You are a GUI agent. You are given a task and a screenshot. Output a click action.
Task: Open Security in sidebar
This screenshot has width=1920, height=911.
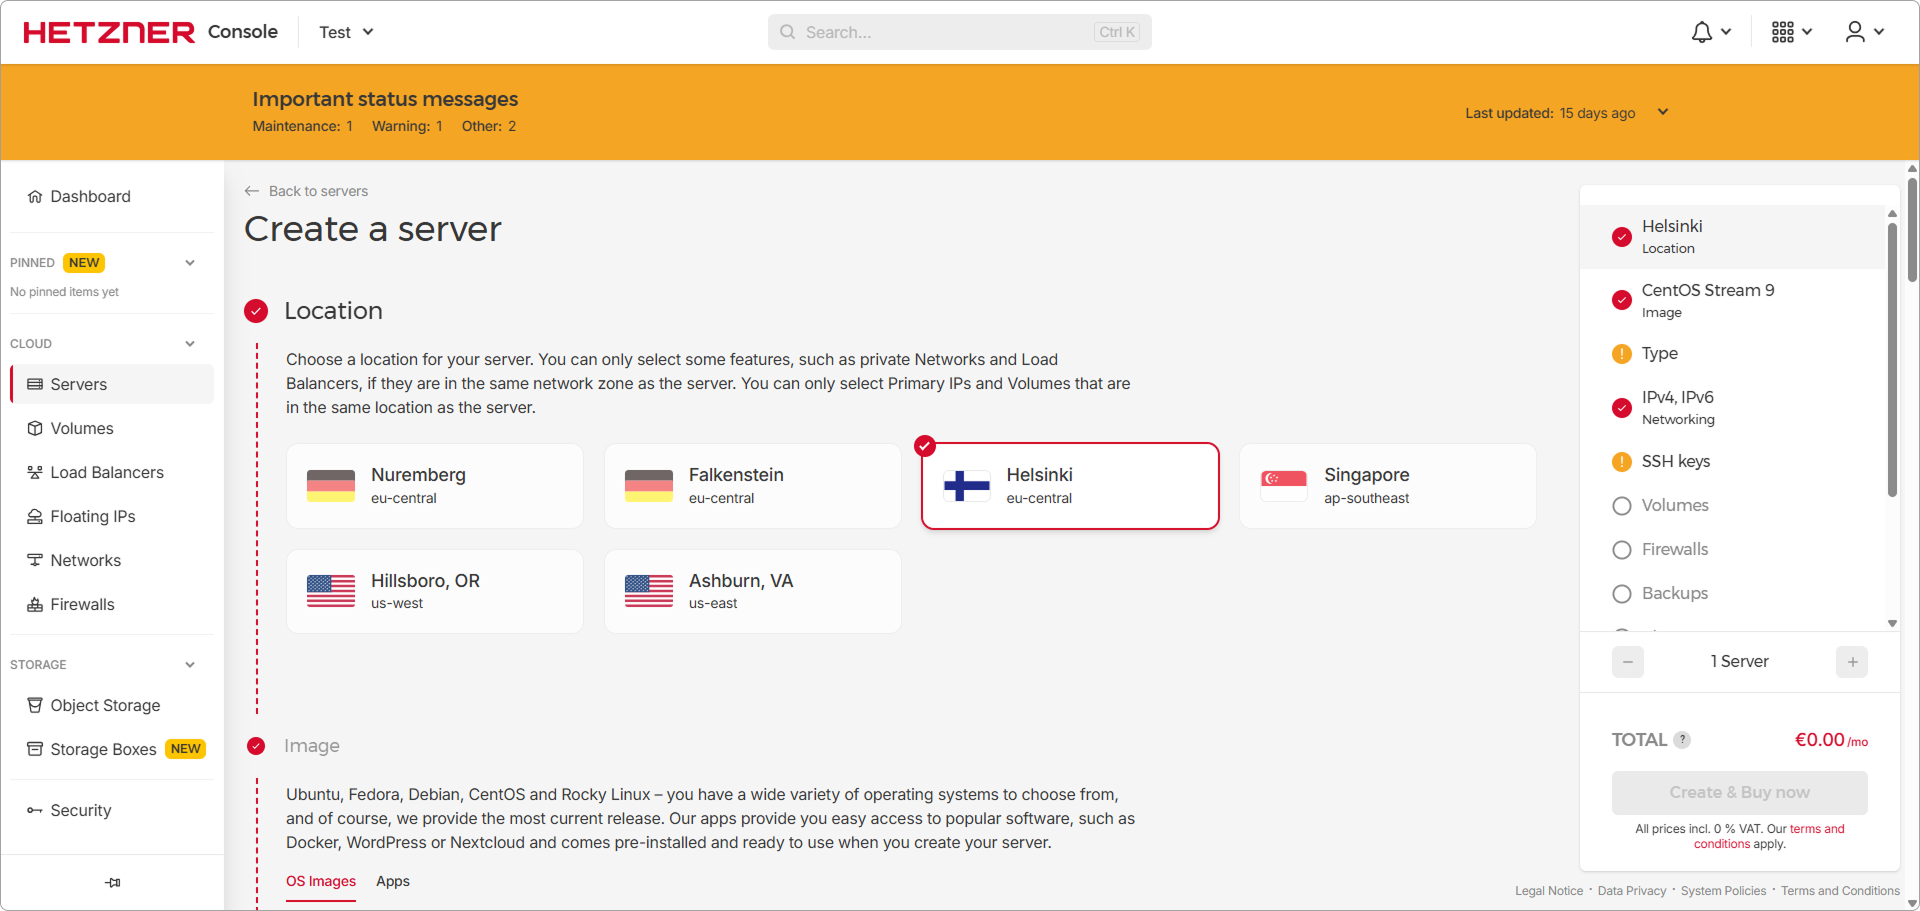point(112,810)
